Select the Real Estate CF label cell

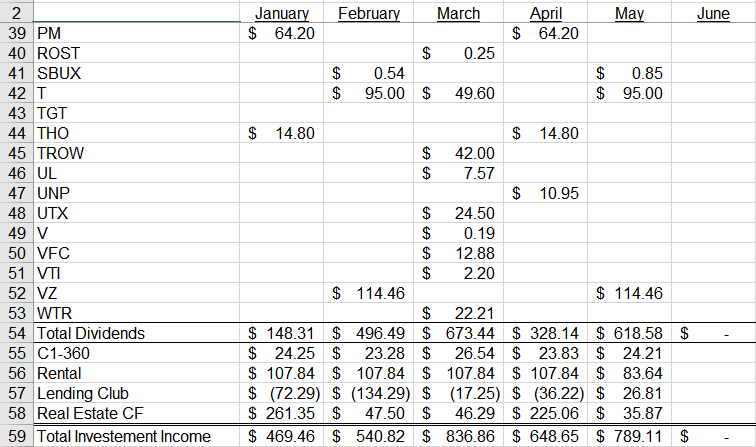pos(136,413)
